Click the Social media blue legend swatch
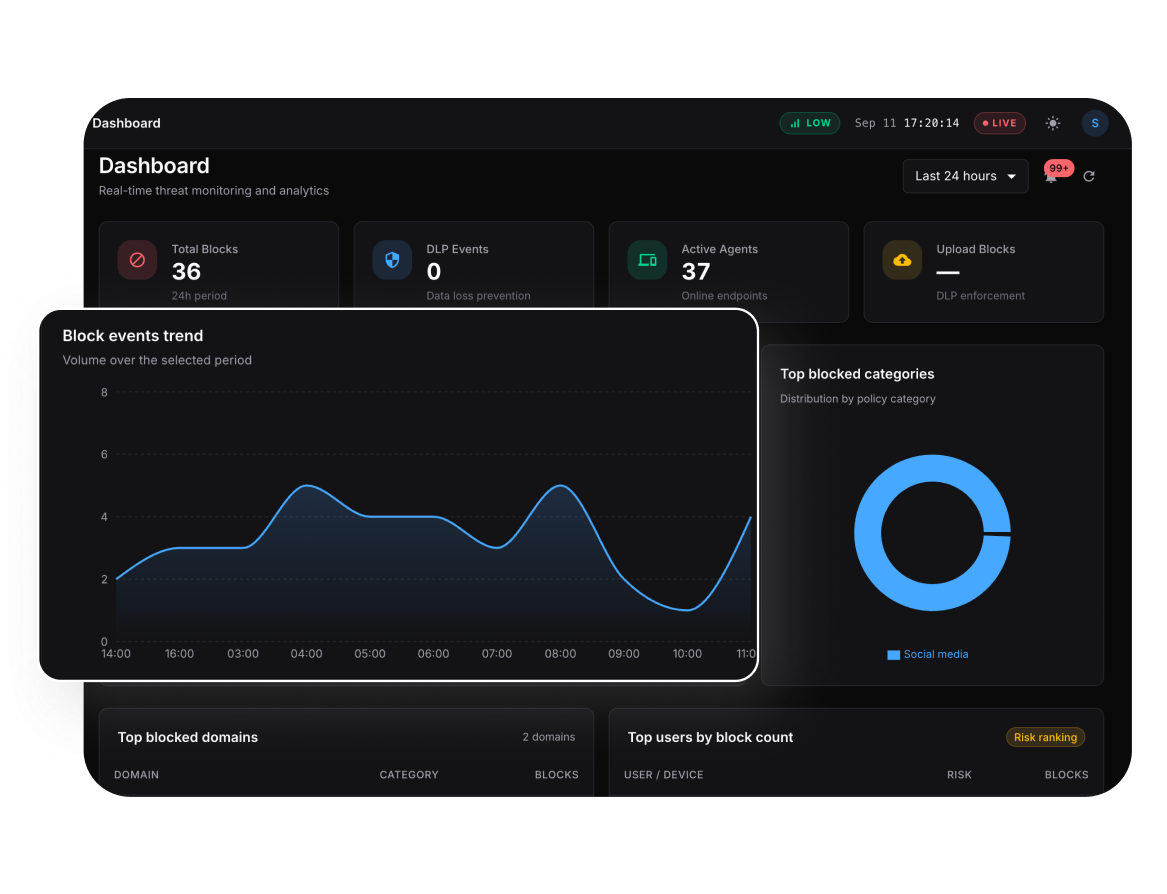 coord(893,655)
